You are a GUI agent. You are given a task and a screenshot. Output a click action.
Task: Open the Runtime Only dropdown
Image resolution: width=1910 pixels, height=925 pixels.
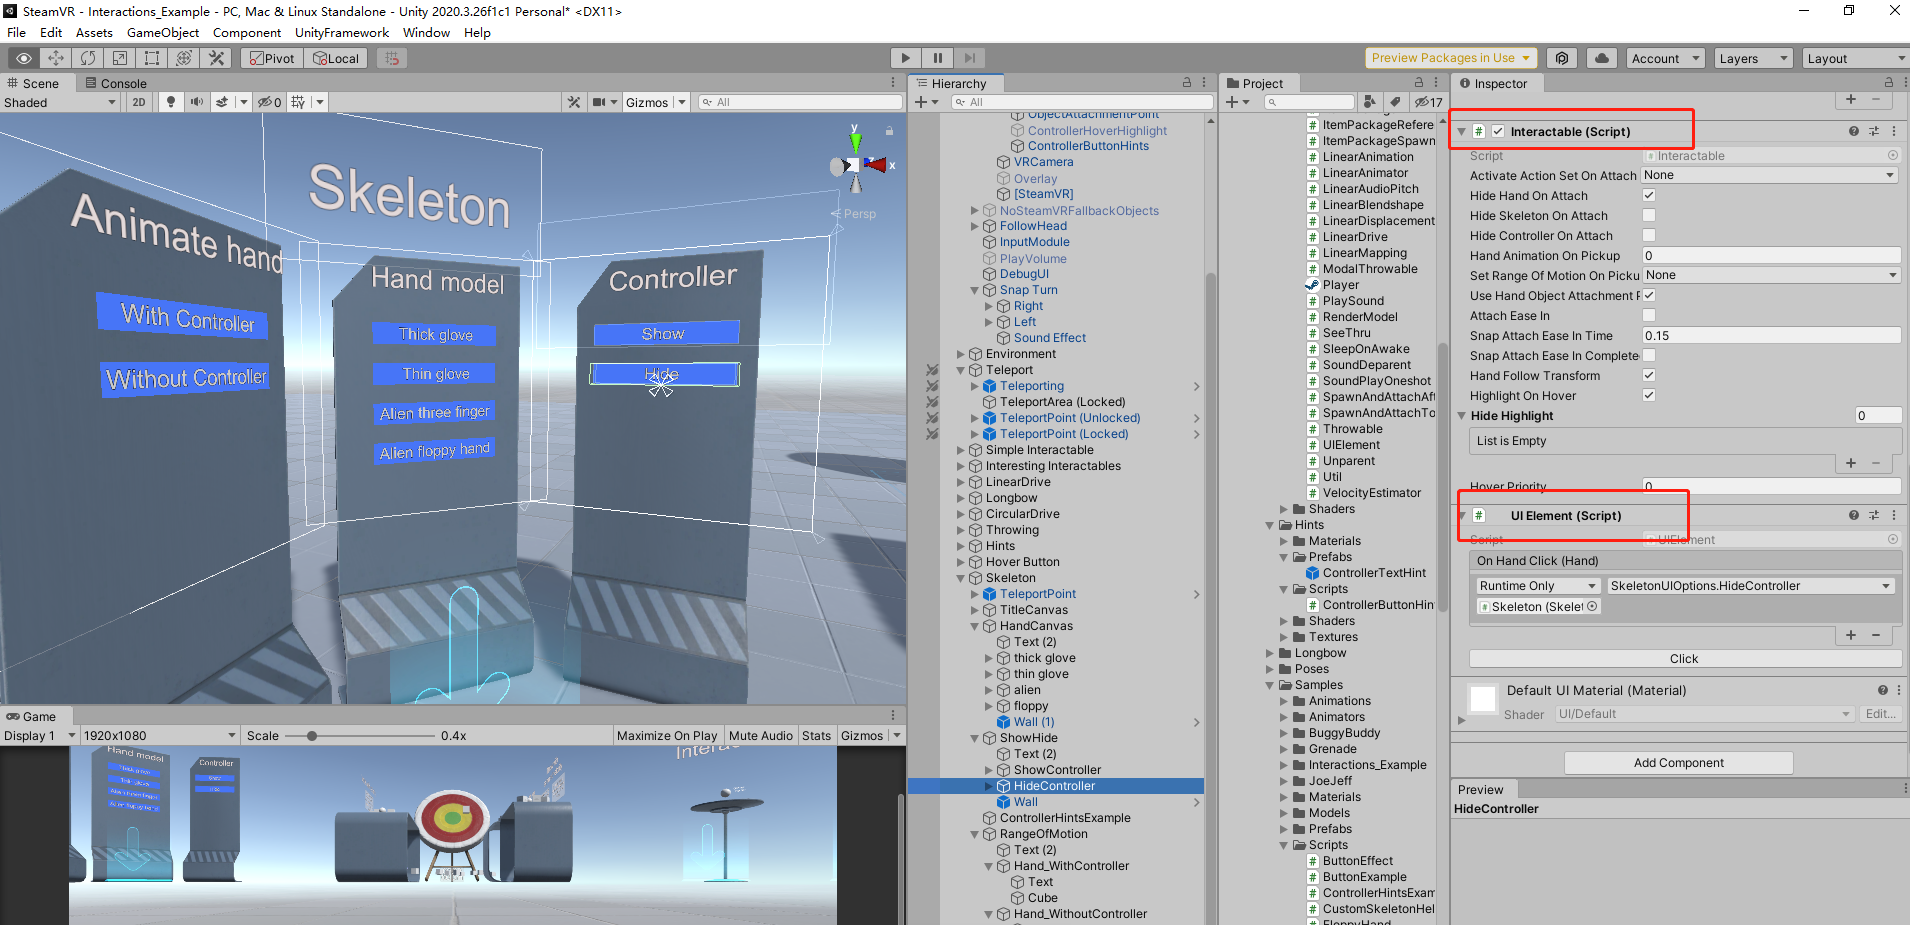1538,586
